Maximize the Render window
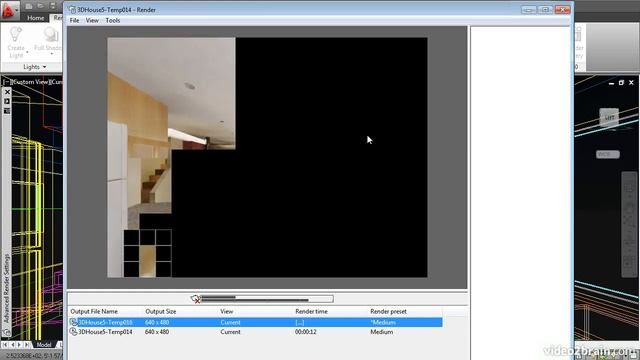 tap(545, 9)
